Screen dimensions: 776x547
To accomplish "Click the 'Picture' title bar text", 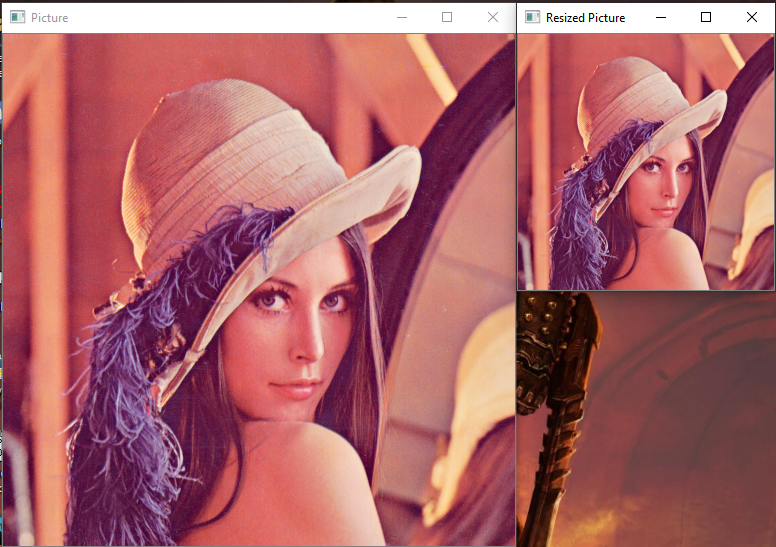I will click(49, 18).
